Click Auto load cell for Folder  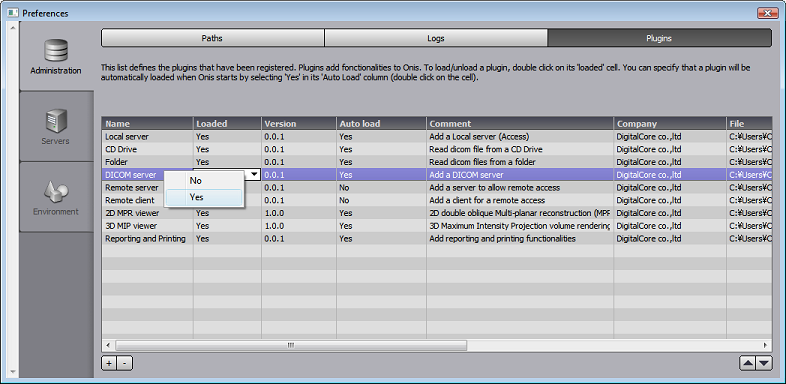381,162
